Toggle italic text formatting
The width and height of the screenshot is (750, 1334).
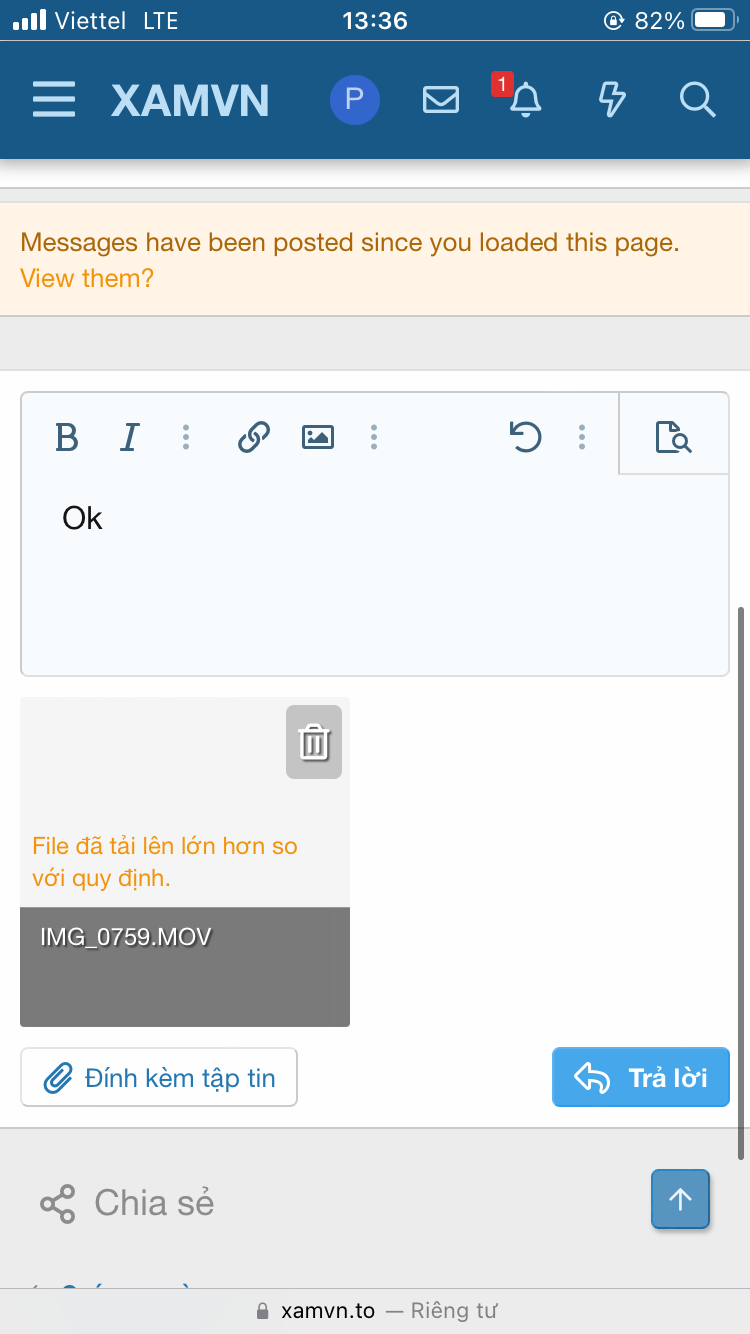pyautogui.click(x=129, y=437)
